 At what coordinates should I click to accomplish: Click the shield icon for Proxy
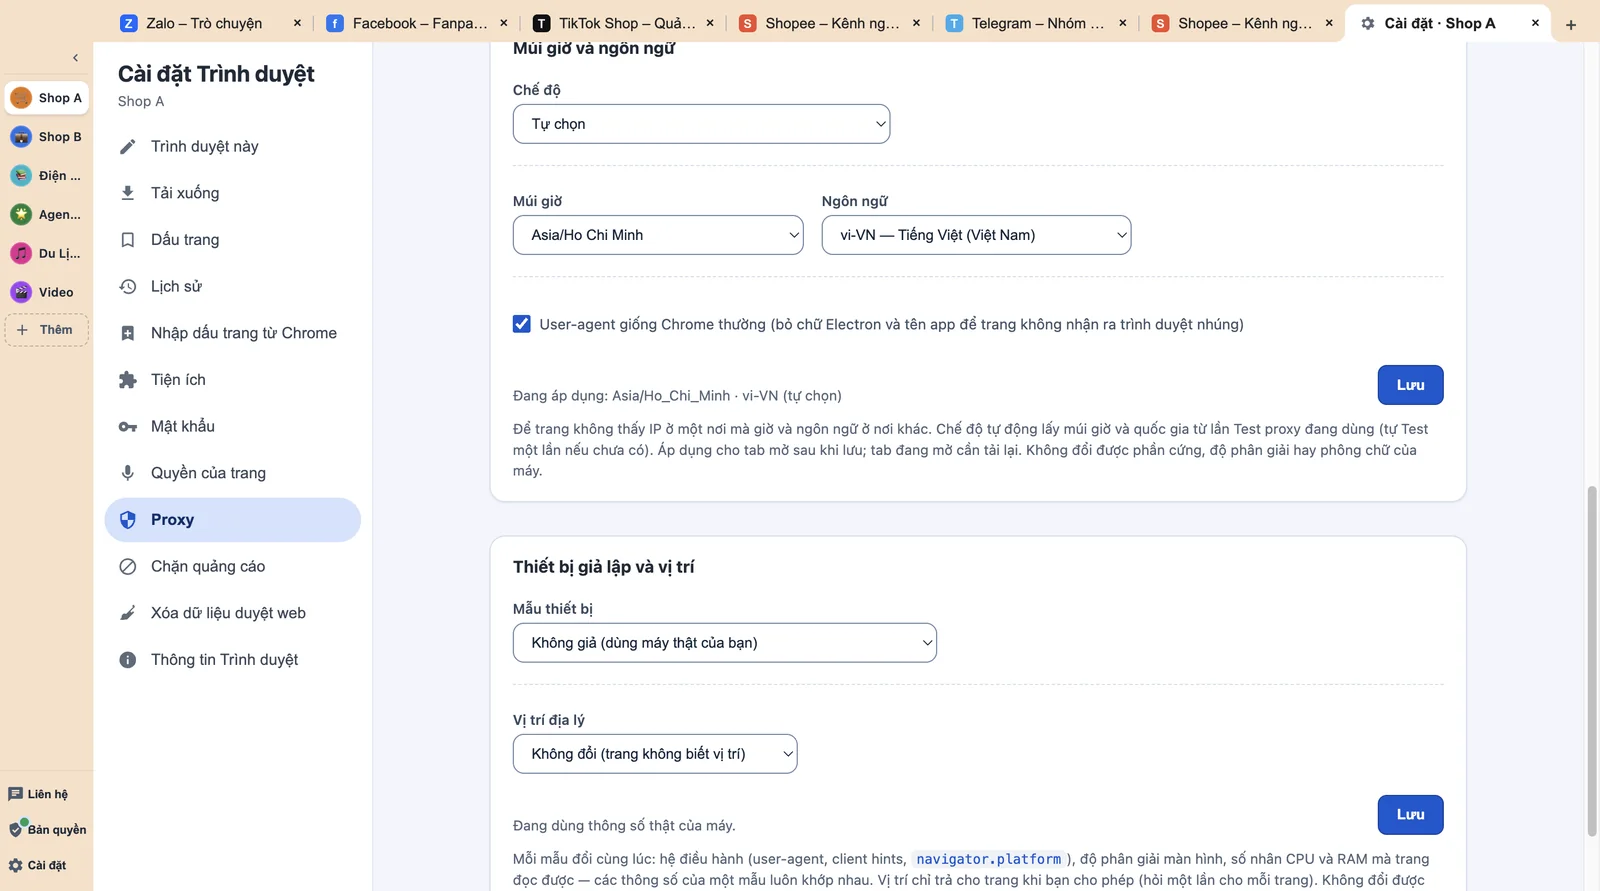pos(128,520)
